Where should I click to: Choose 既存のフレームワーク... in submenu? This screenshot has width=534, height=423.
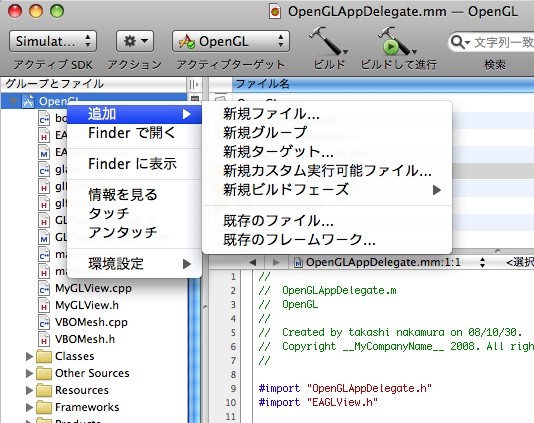[x=327, y=240]
